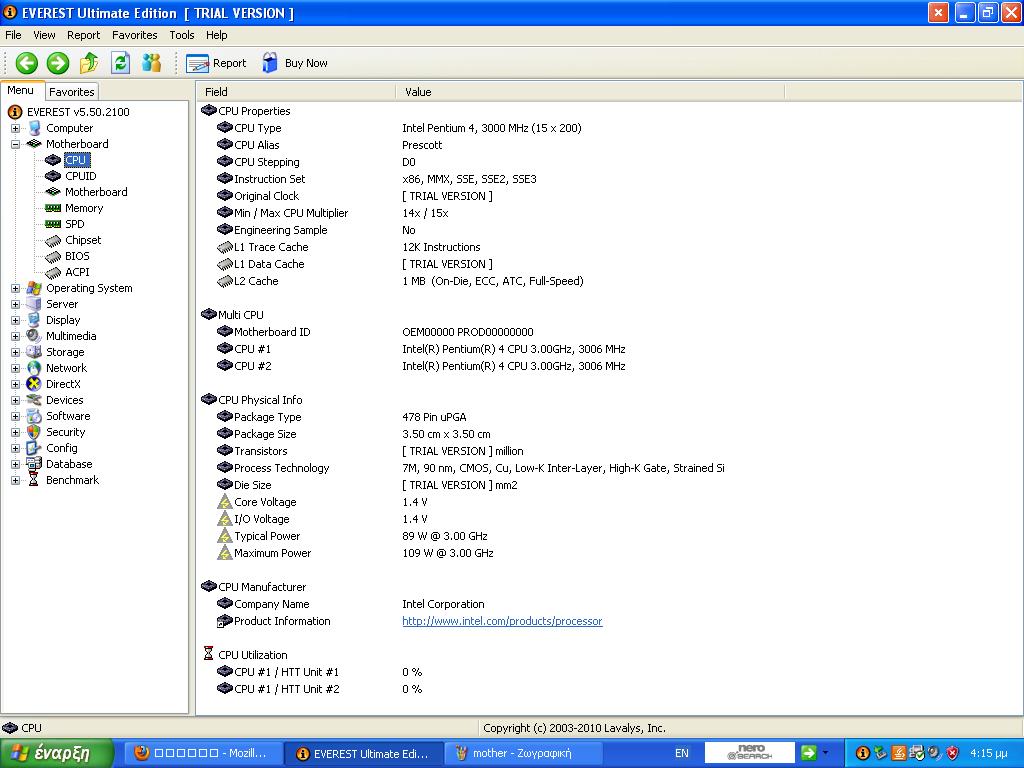1024x768 pixels.
Task: Select the ACPI item in the tree
Action: (77, 272)
